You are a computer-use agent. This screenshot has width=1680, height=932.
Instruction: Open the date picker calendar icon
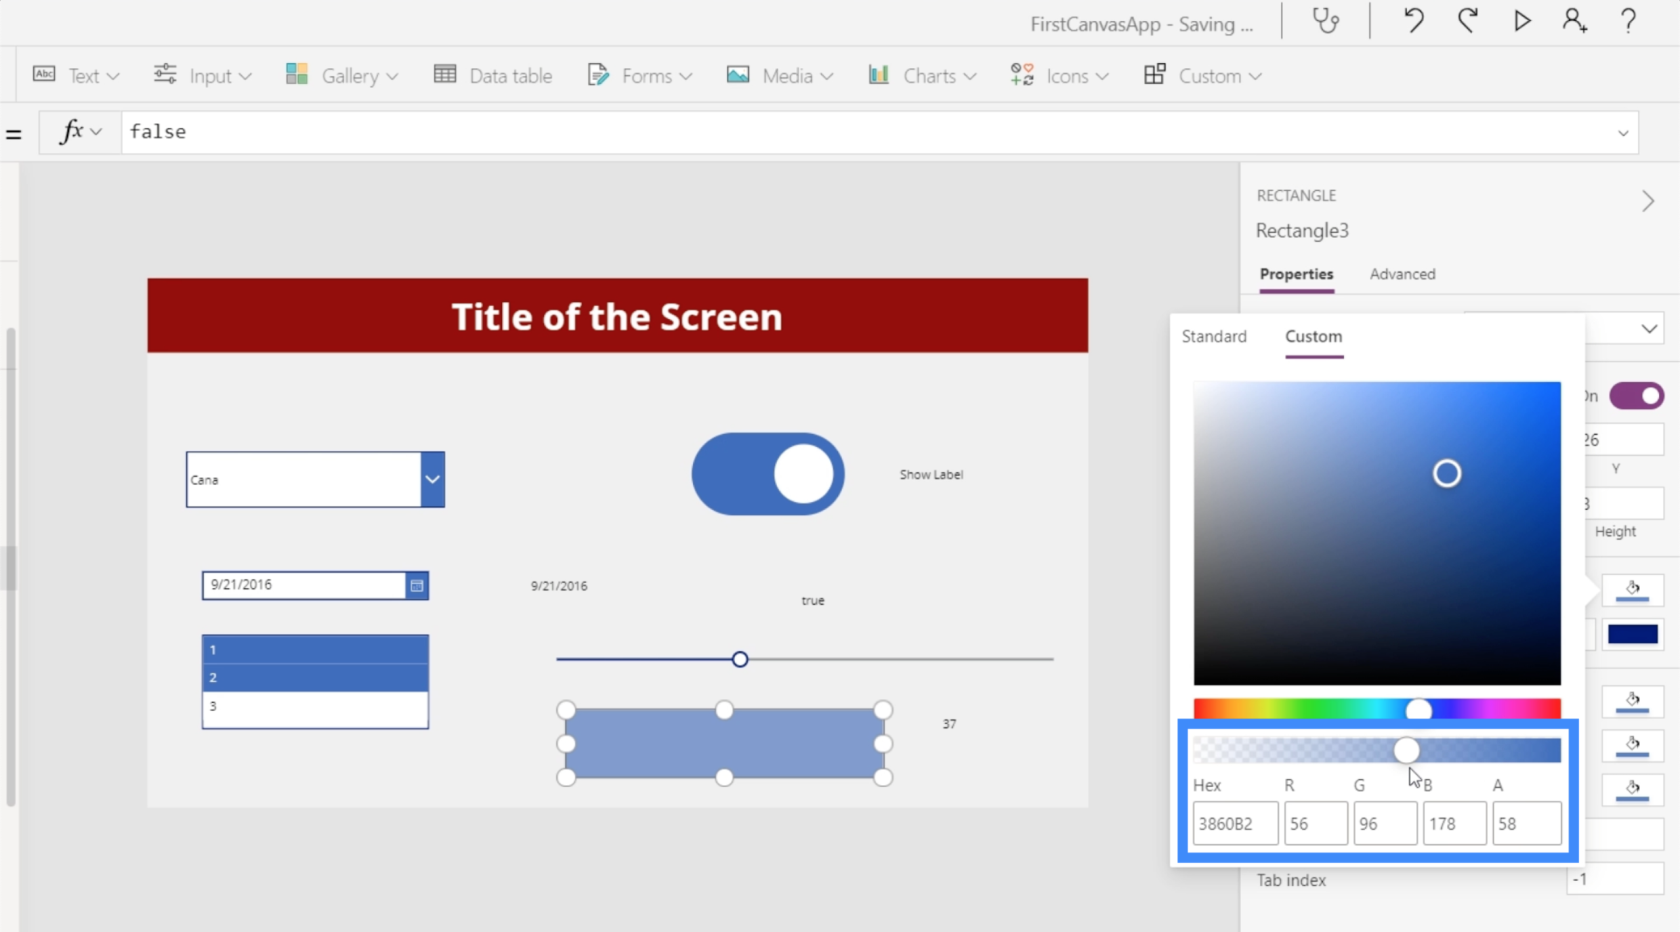(x=417, y=585)
